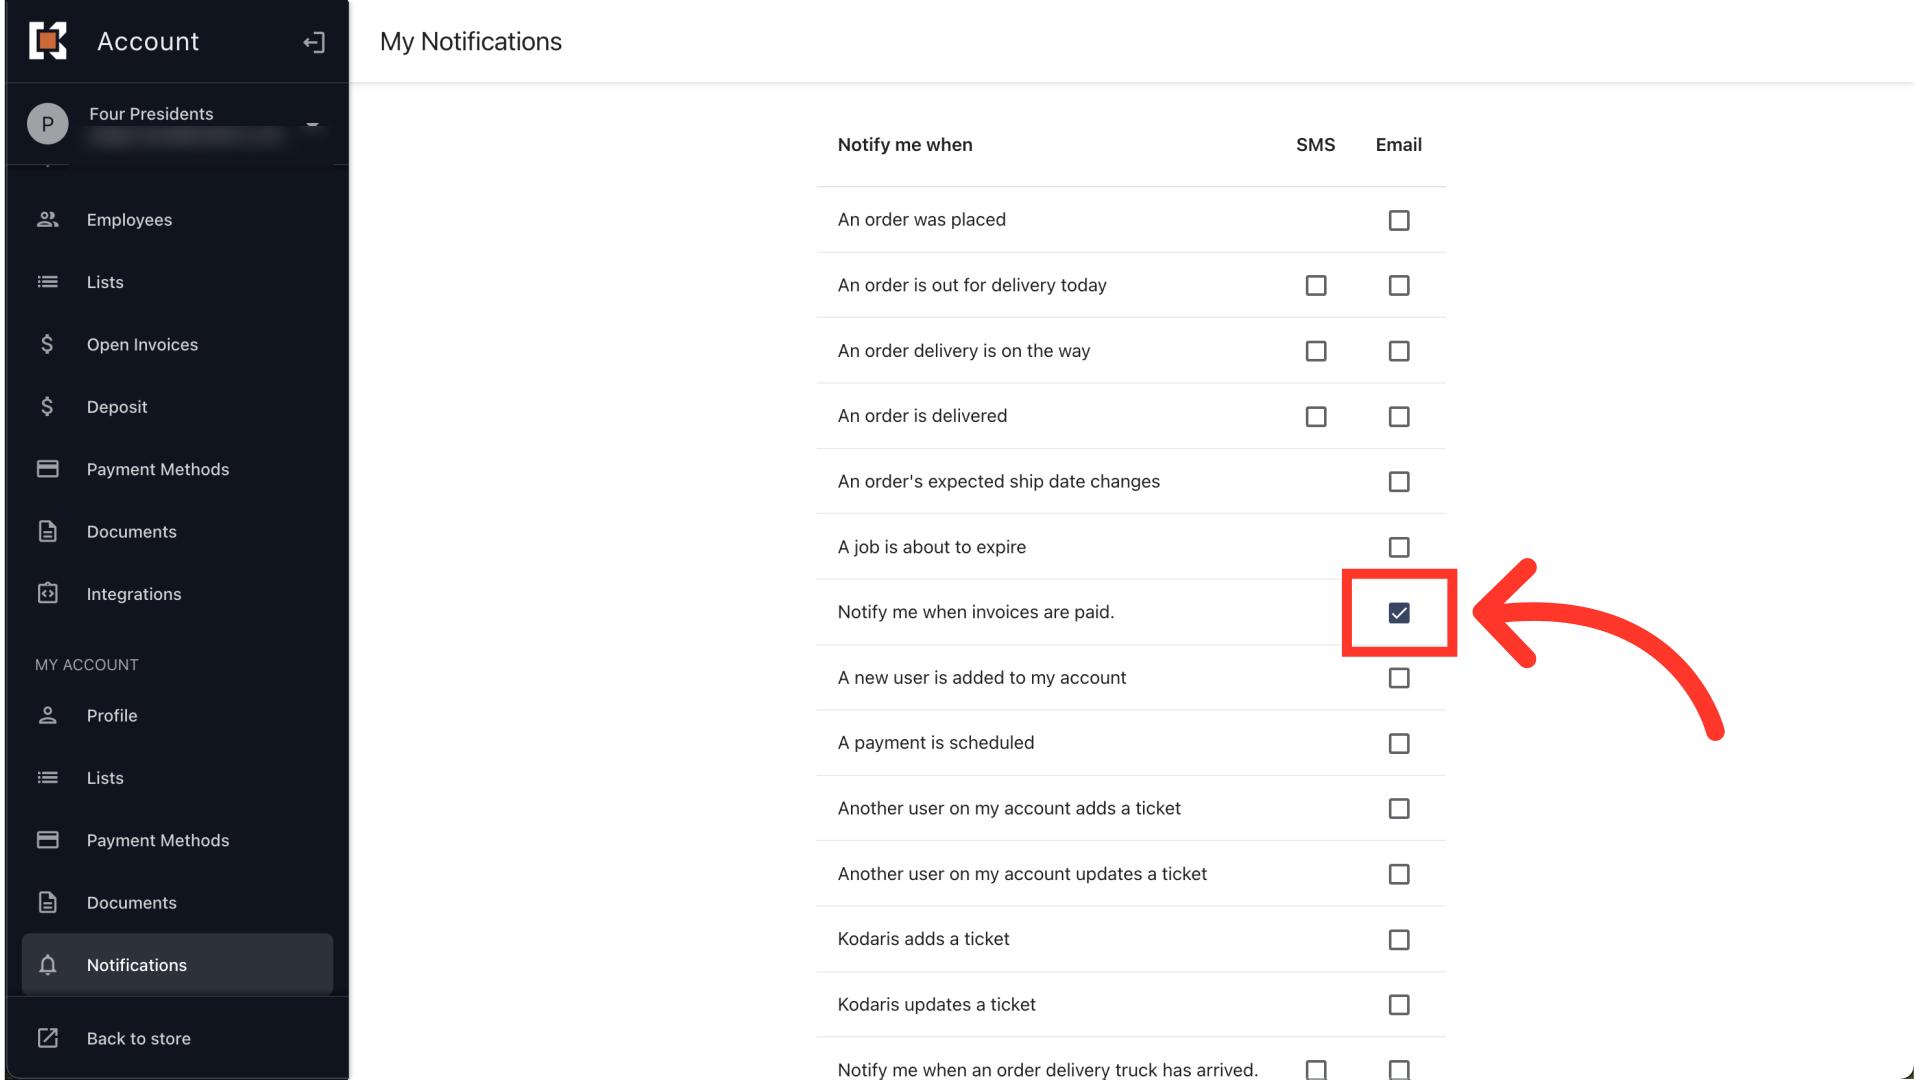The width and height of the screenshot is (1920, 1080).
Task: Open Deposit in the sidebar
Action: click(x=116, y=407)
